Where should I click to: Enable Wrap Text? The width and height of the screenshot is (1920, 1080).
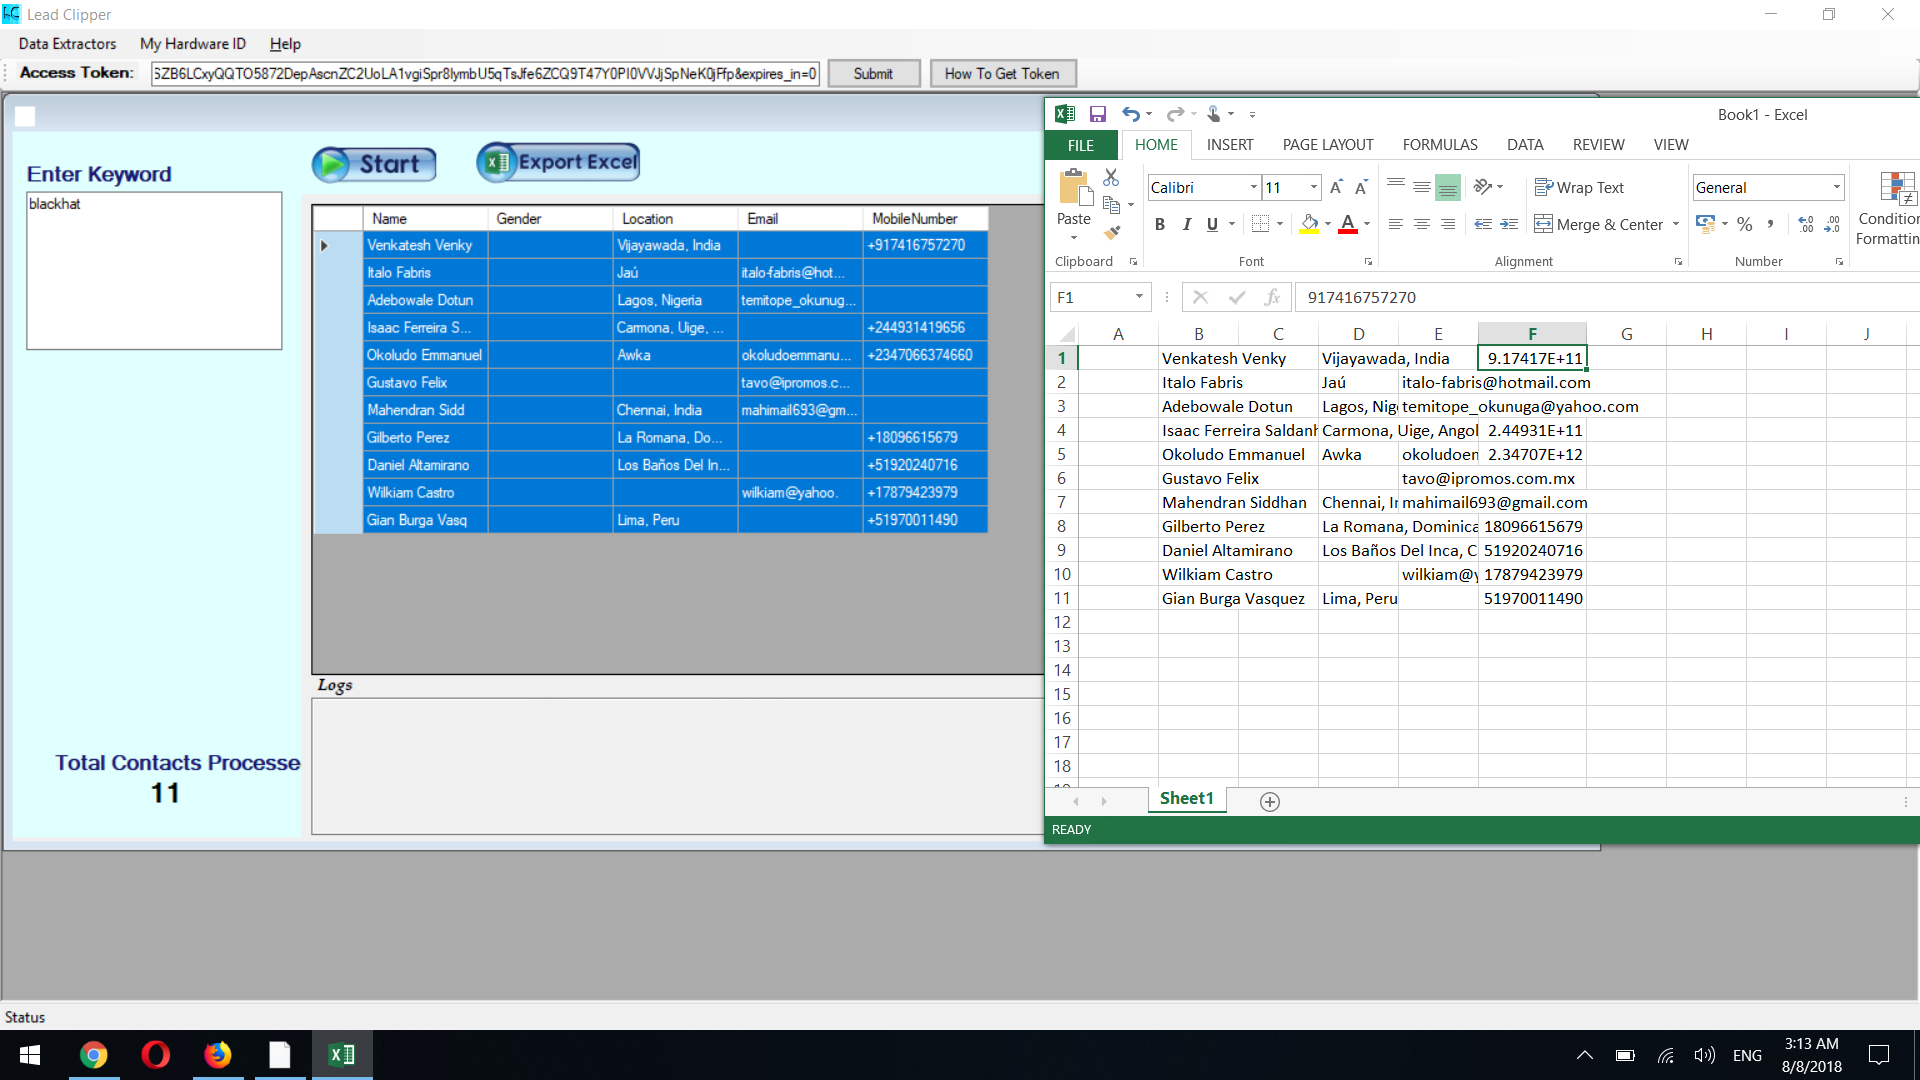[x=1579, y=187]
